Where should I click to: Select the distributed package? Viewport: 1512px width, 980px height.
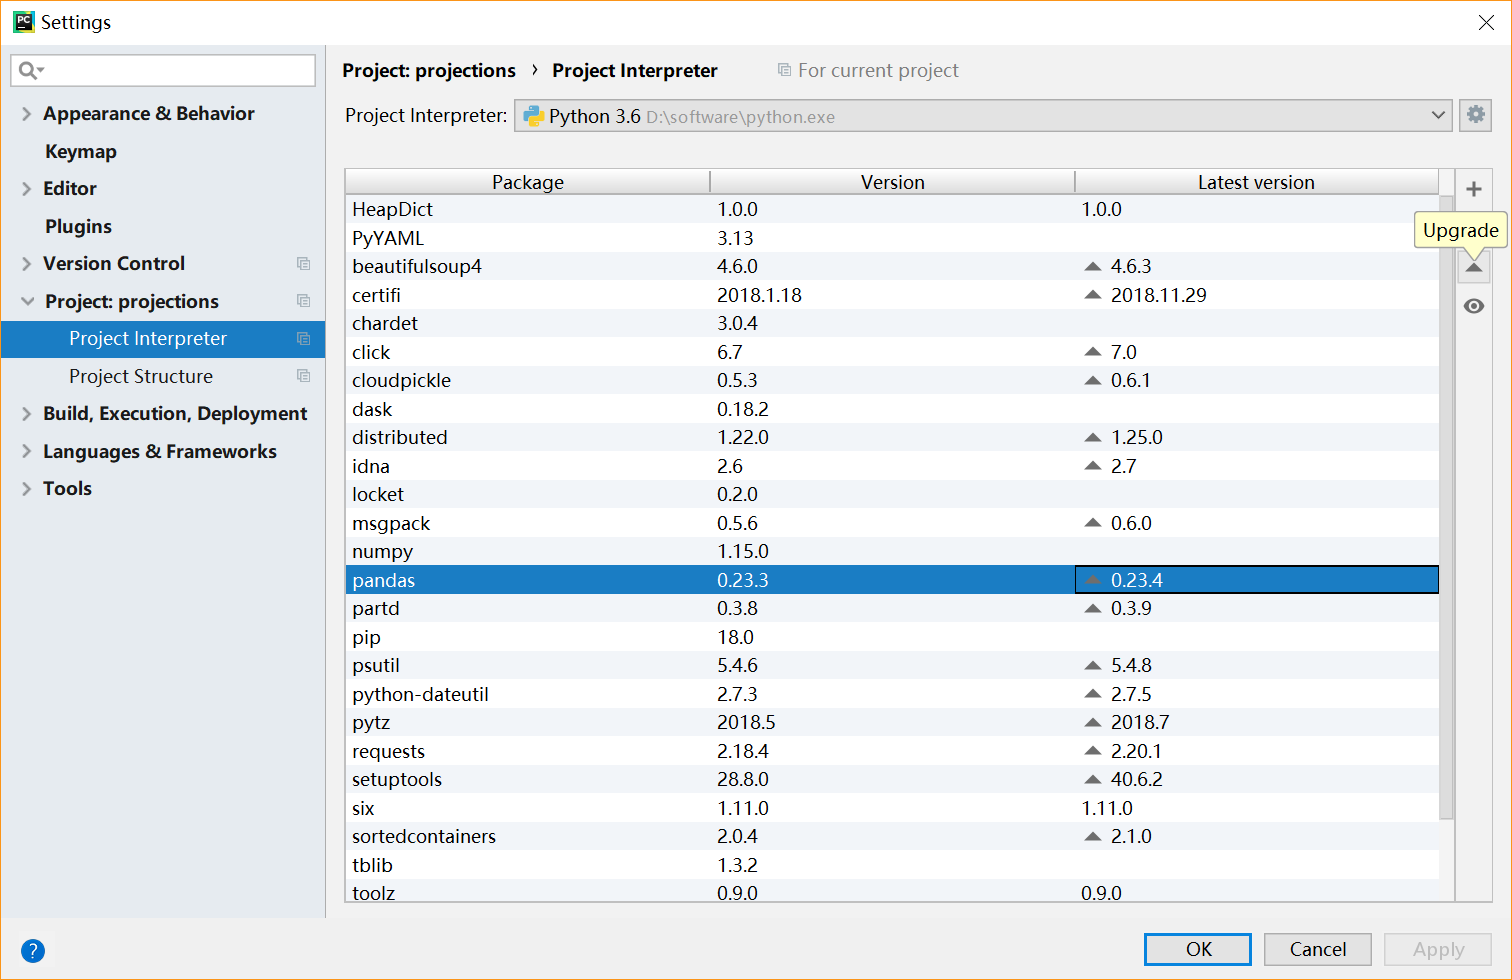point(892,437)
